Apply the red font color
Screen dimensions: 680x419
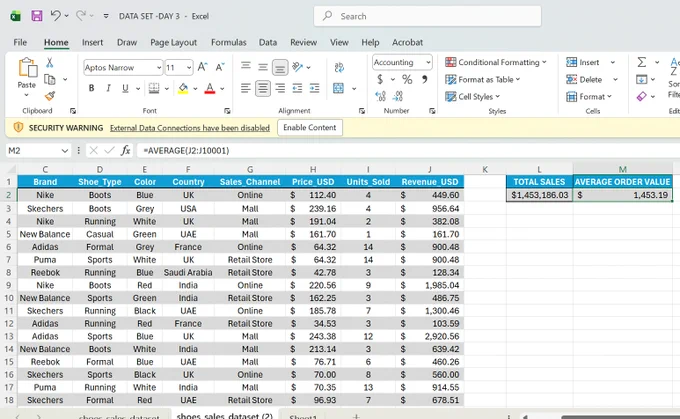(x=210, y=88)
